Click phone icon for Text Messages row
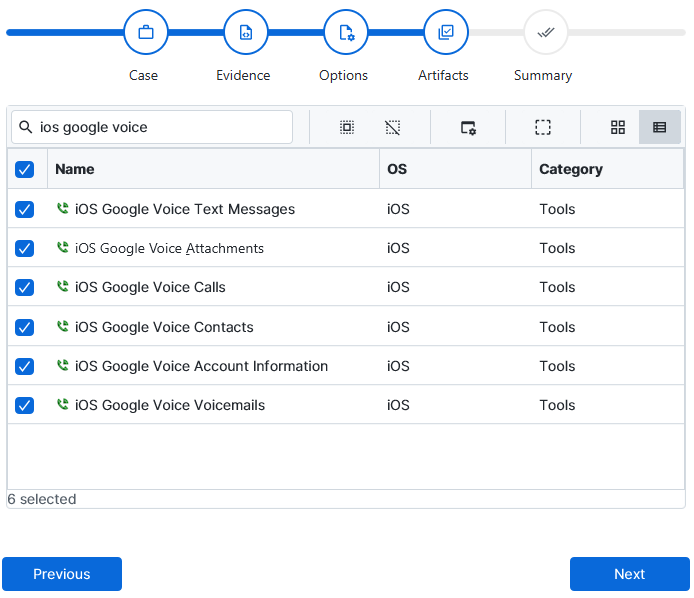Viewport: 694px width, 598px height. [63, 208]
